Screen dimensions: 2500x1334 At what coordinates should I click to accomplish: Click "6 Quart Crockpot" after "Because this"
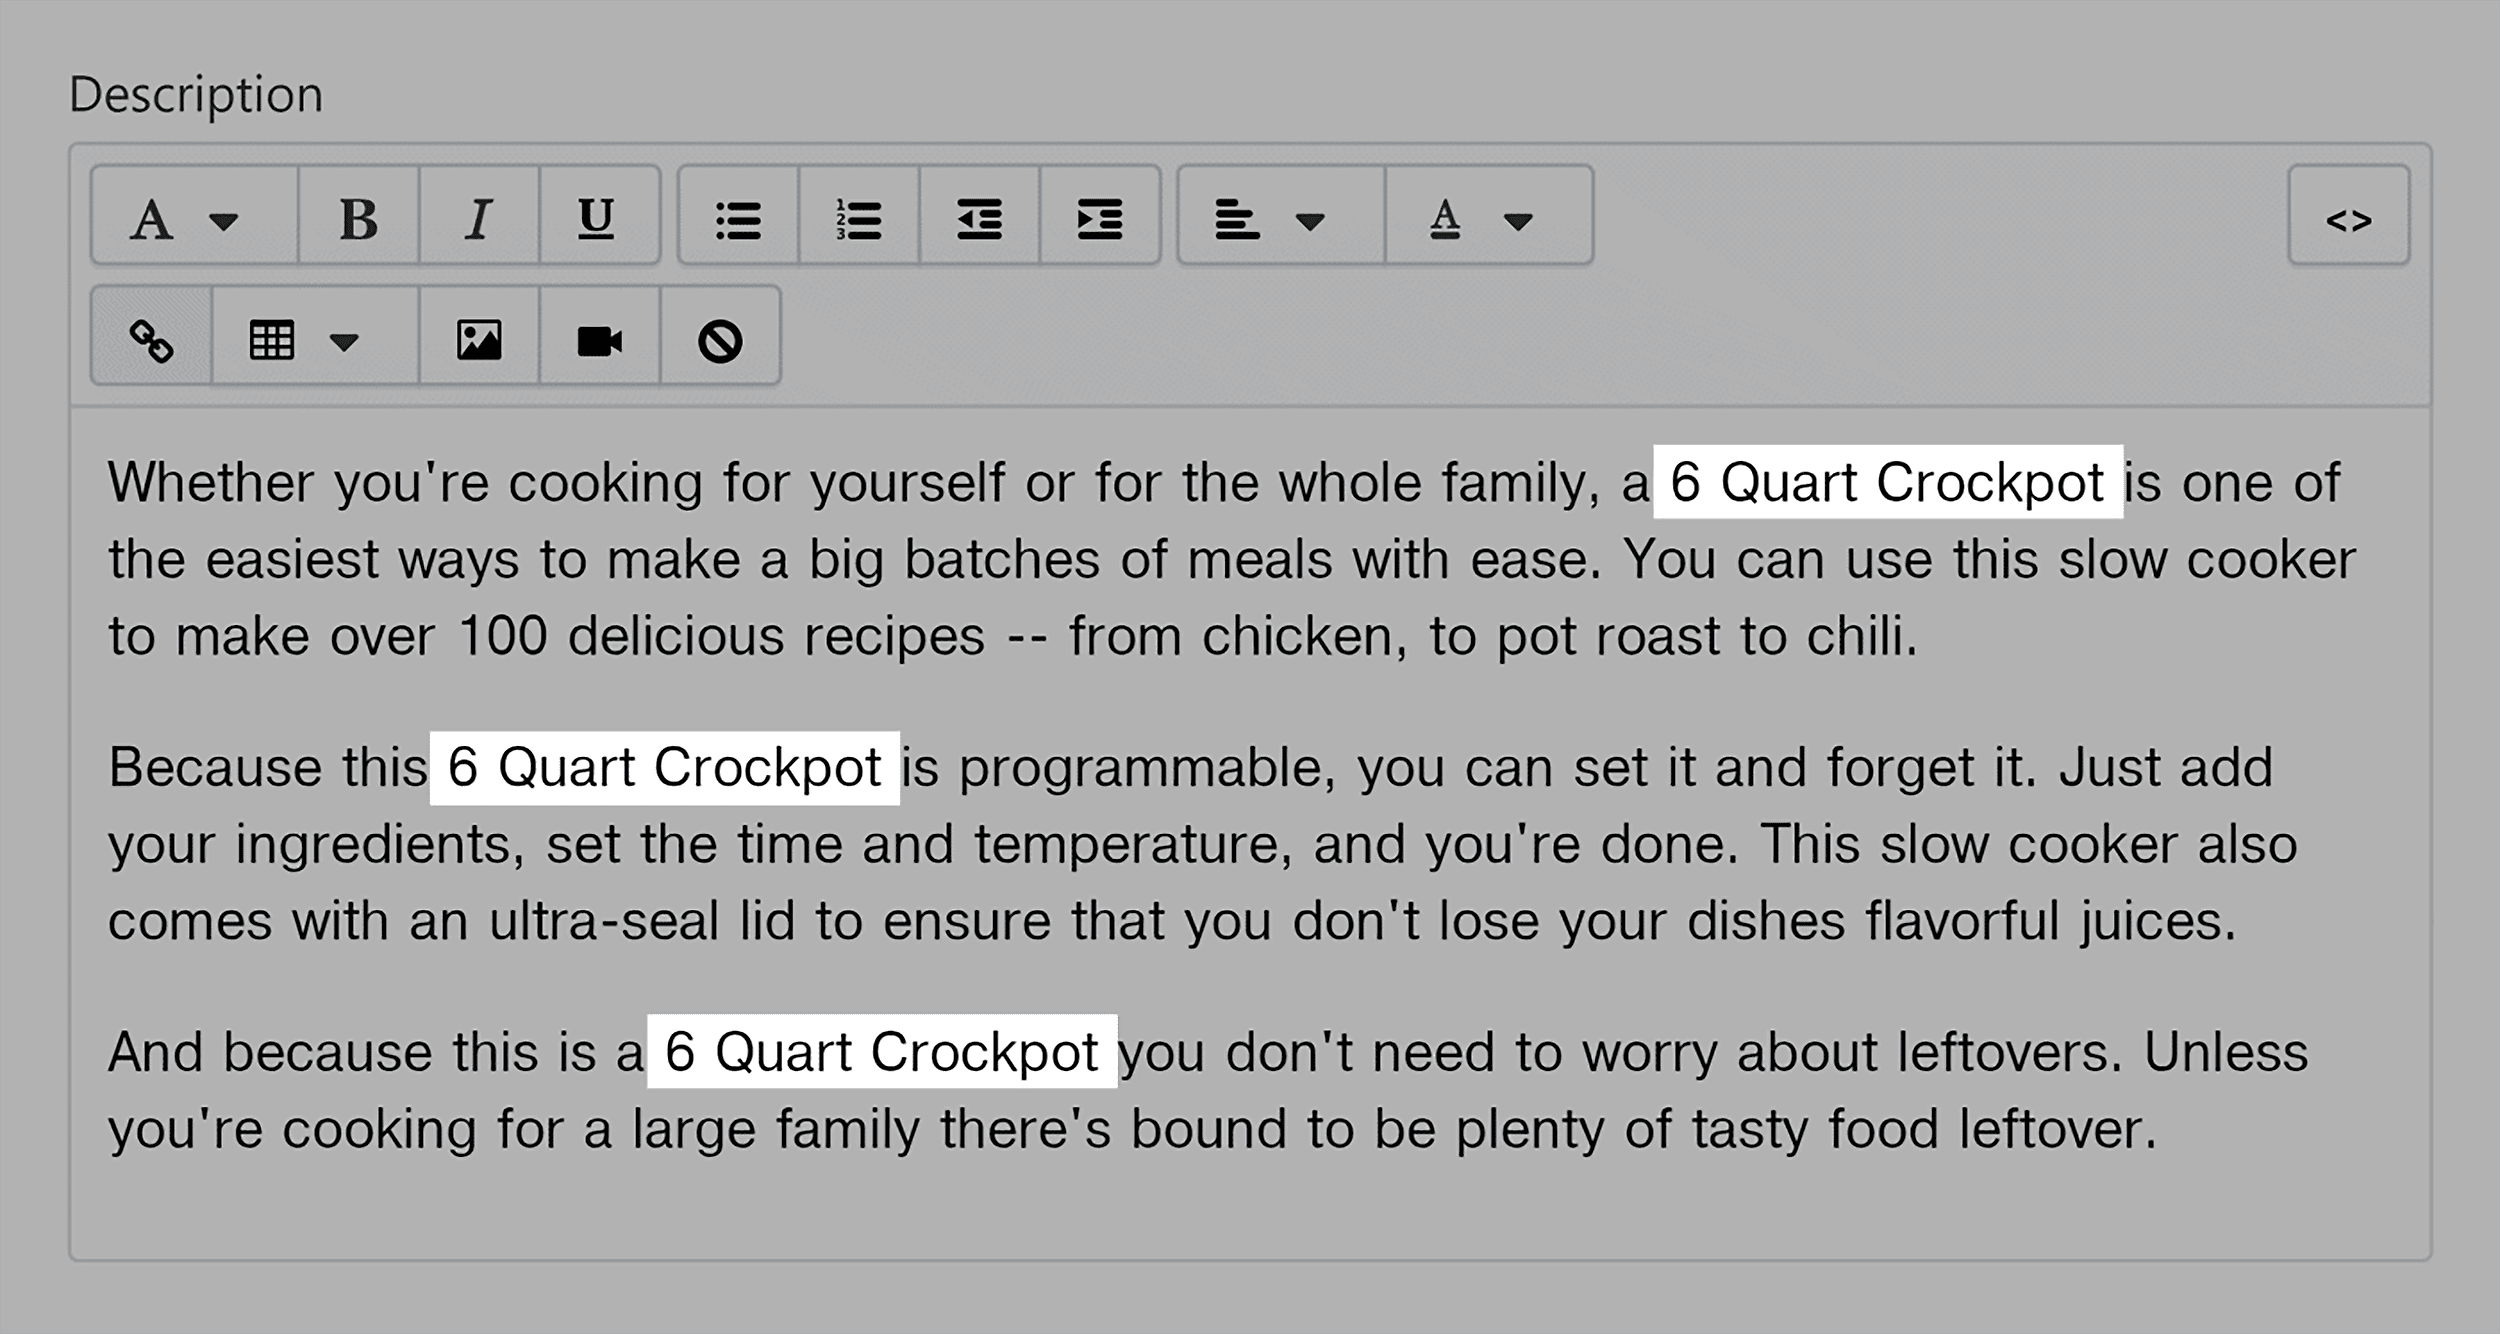click(664, 768)
